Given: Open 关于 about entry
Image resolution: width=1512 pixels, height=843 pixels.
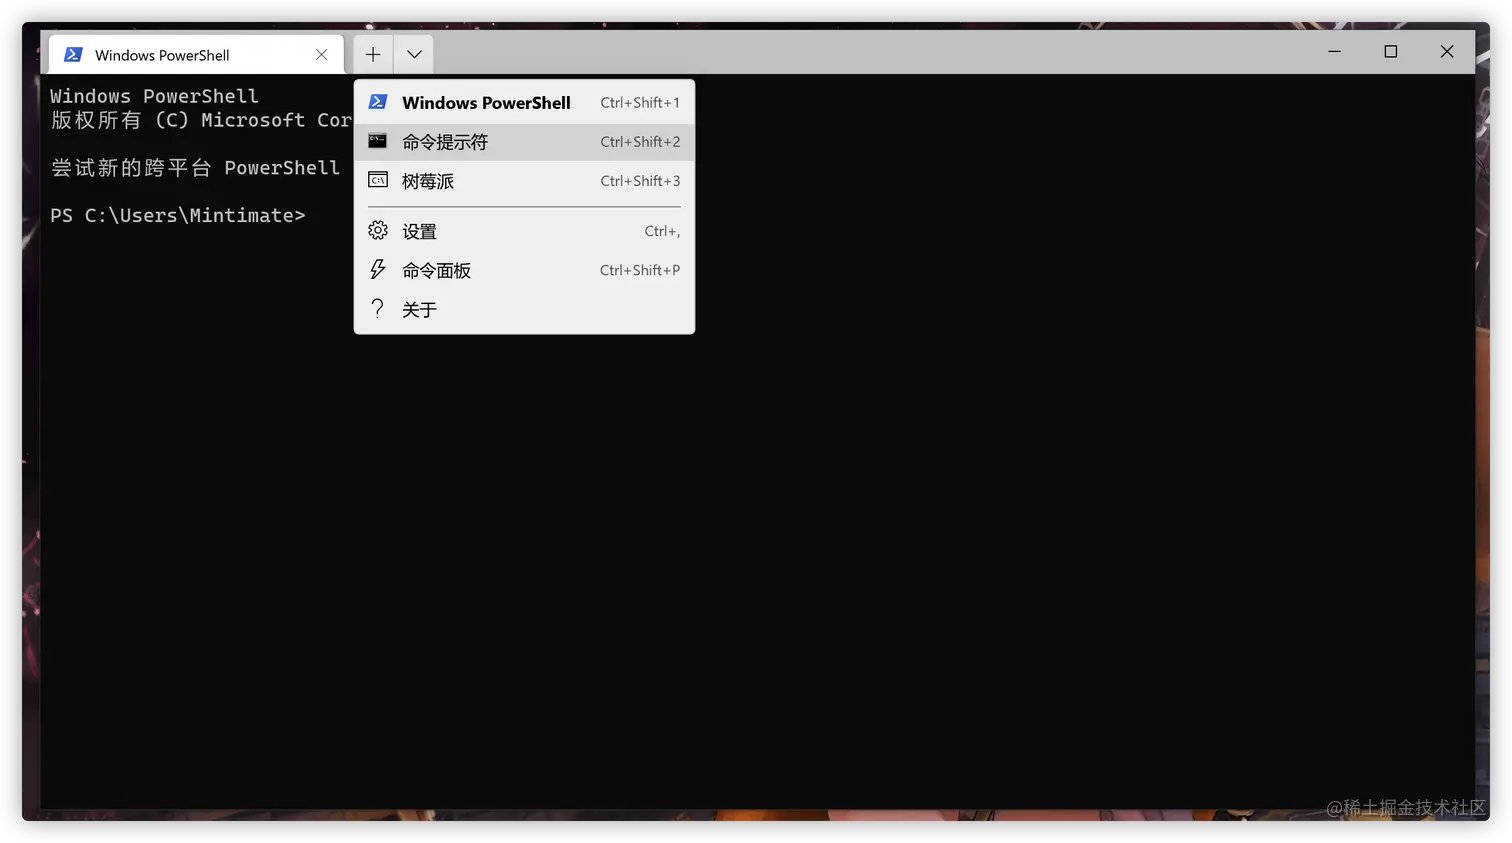Looking at the screenshot, I should tap(524, 310).
